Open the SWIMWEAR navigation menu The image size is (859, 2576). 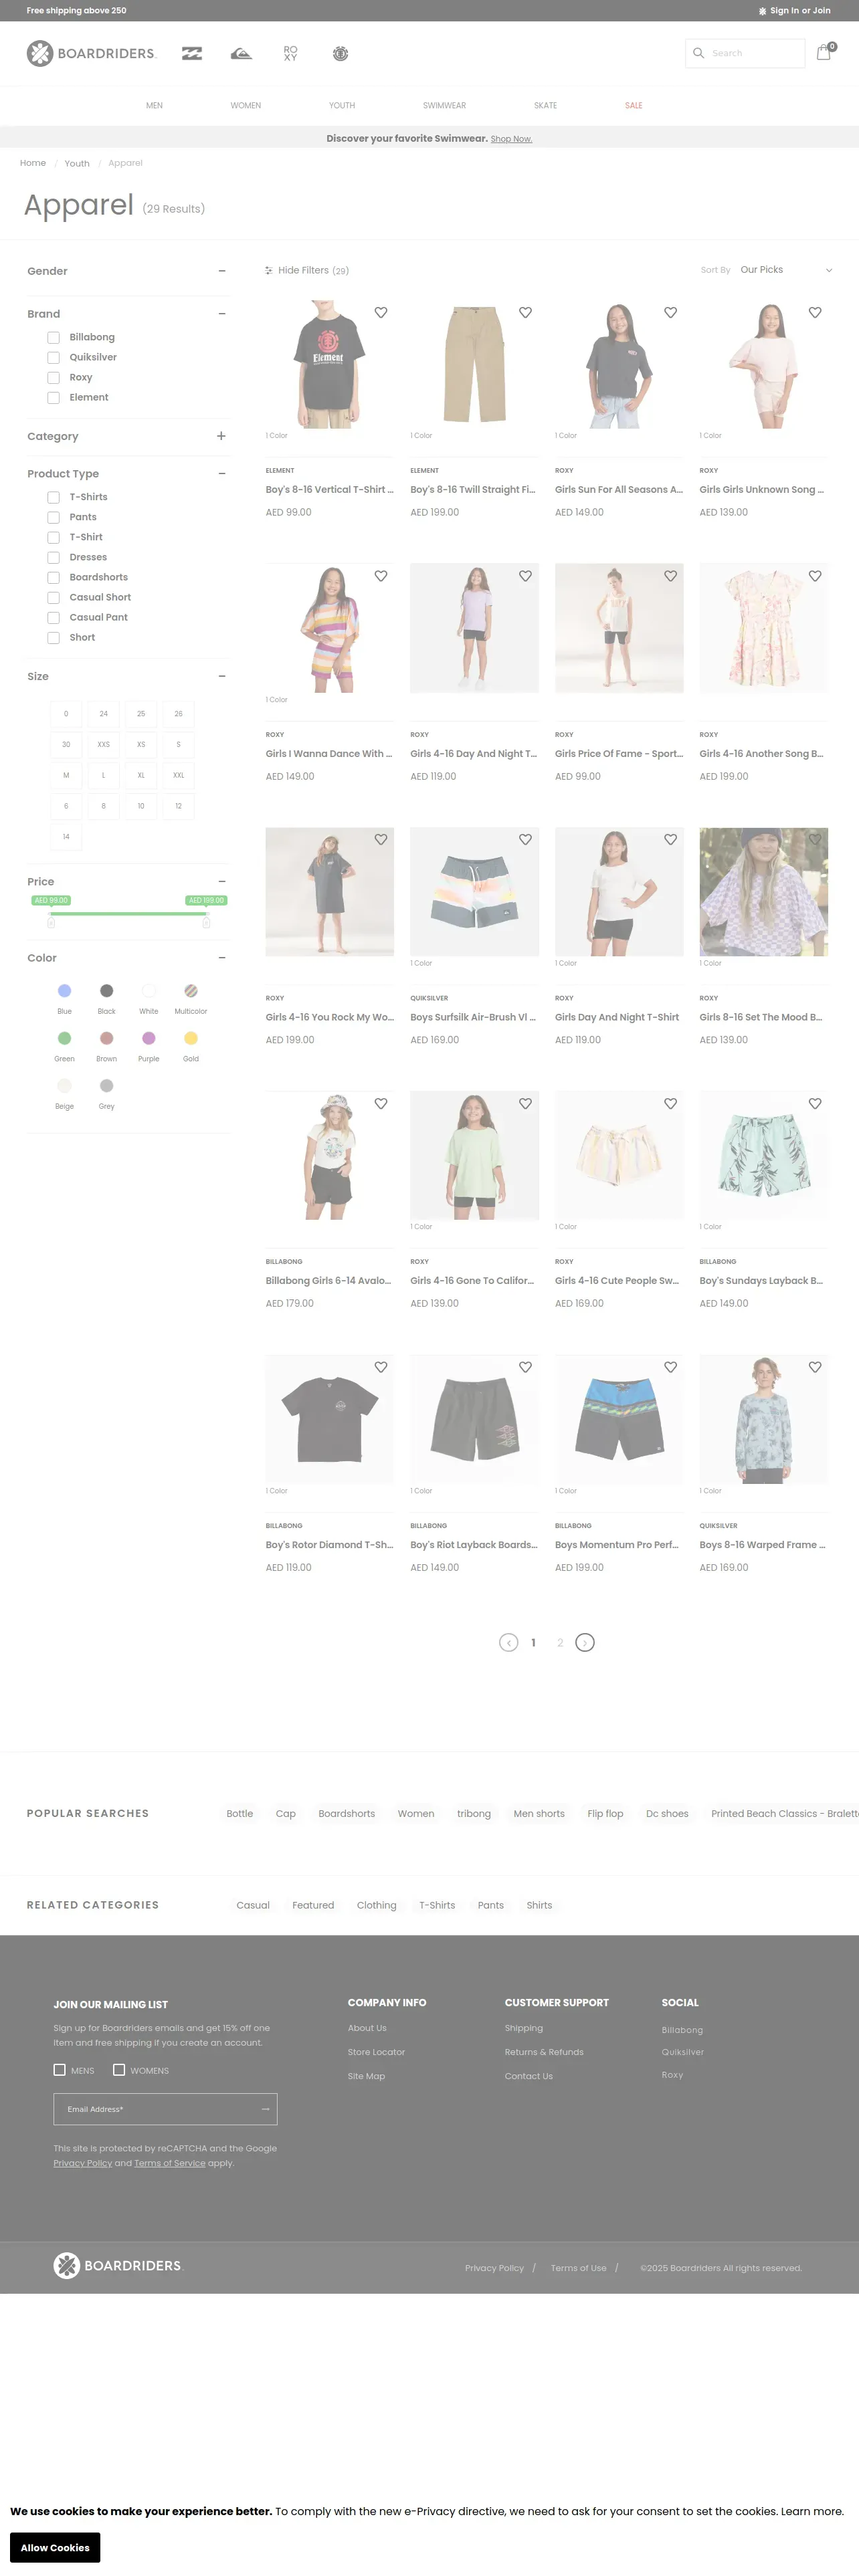point(444,105)
